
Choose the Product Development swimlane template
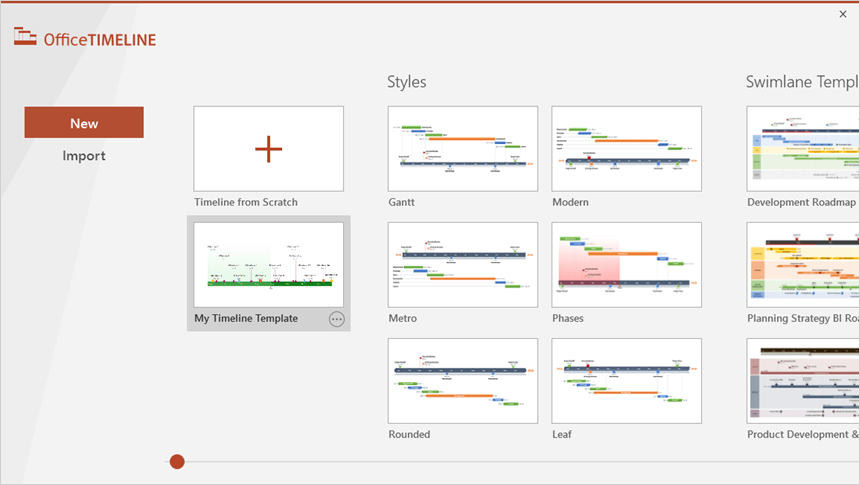[x=803, y=381]
